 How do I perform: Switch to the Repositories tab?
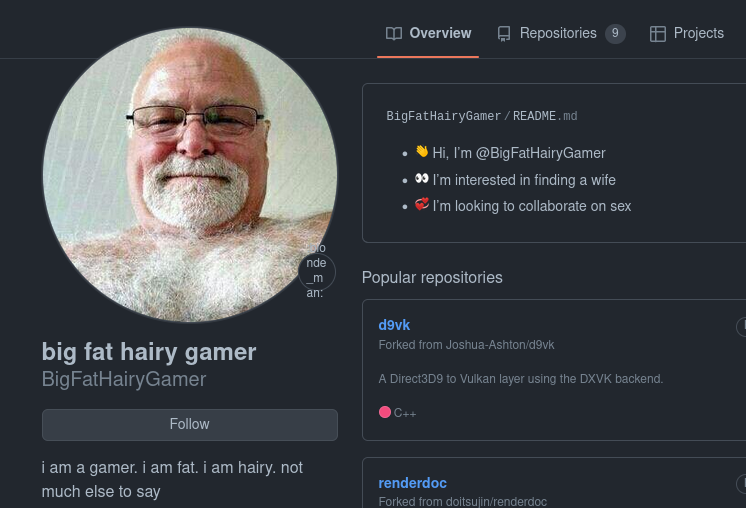(x=561, y=33)
